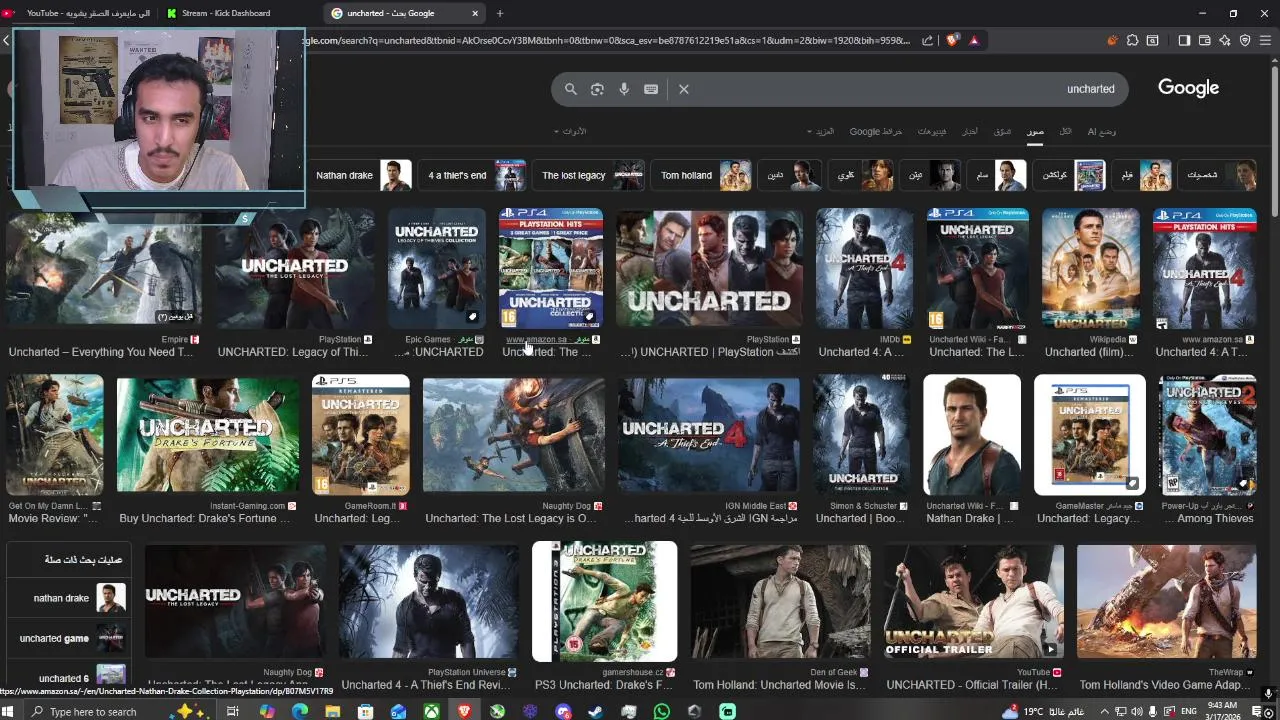
Task: Open volume control in the system tray
Action: click(x=1135, y=711)
